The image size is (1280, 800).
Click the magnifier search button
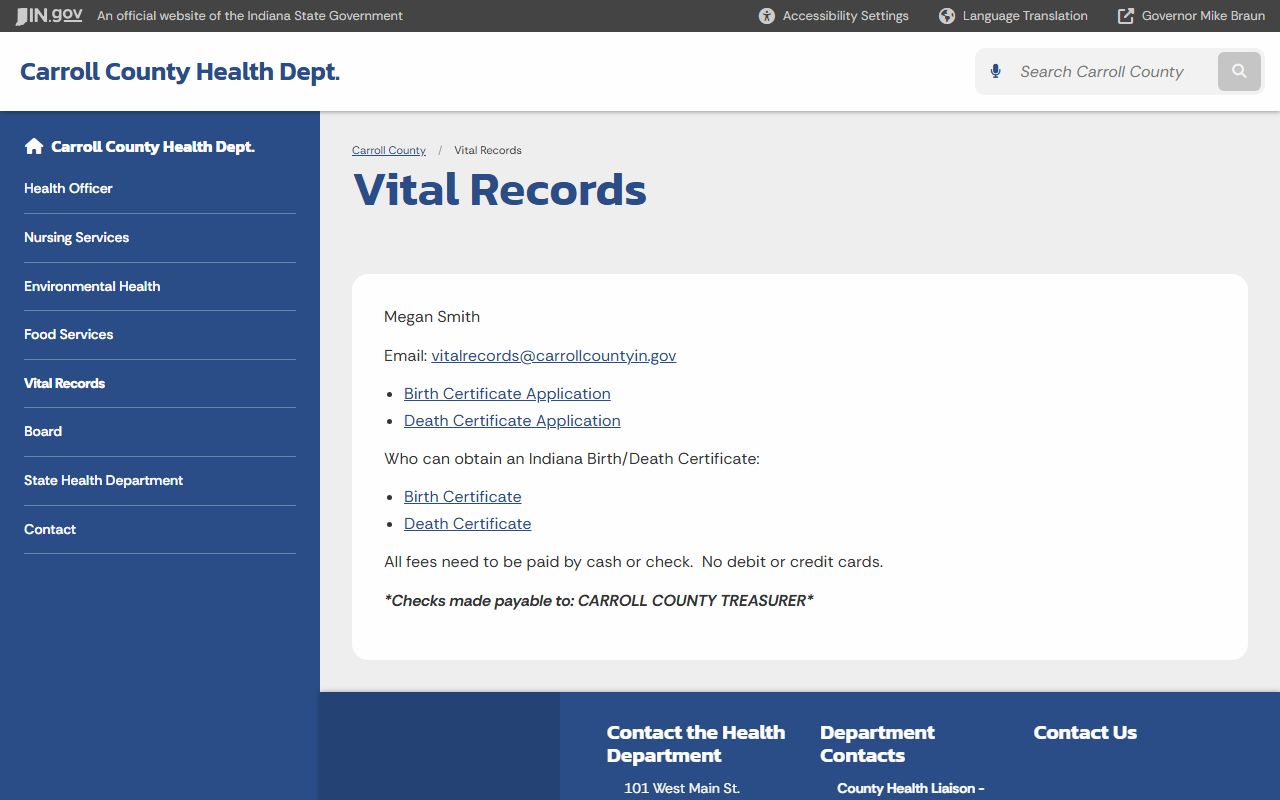point(1239,72)
